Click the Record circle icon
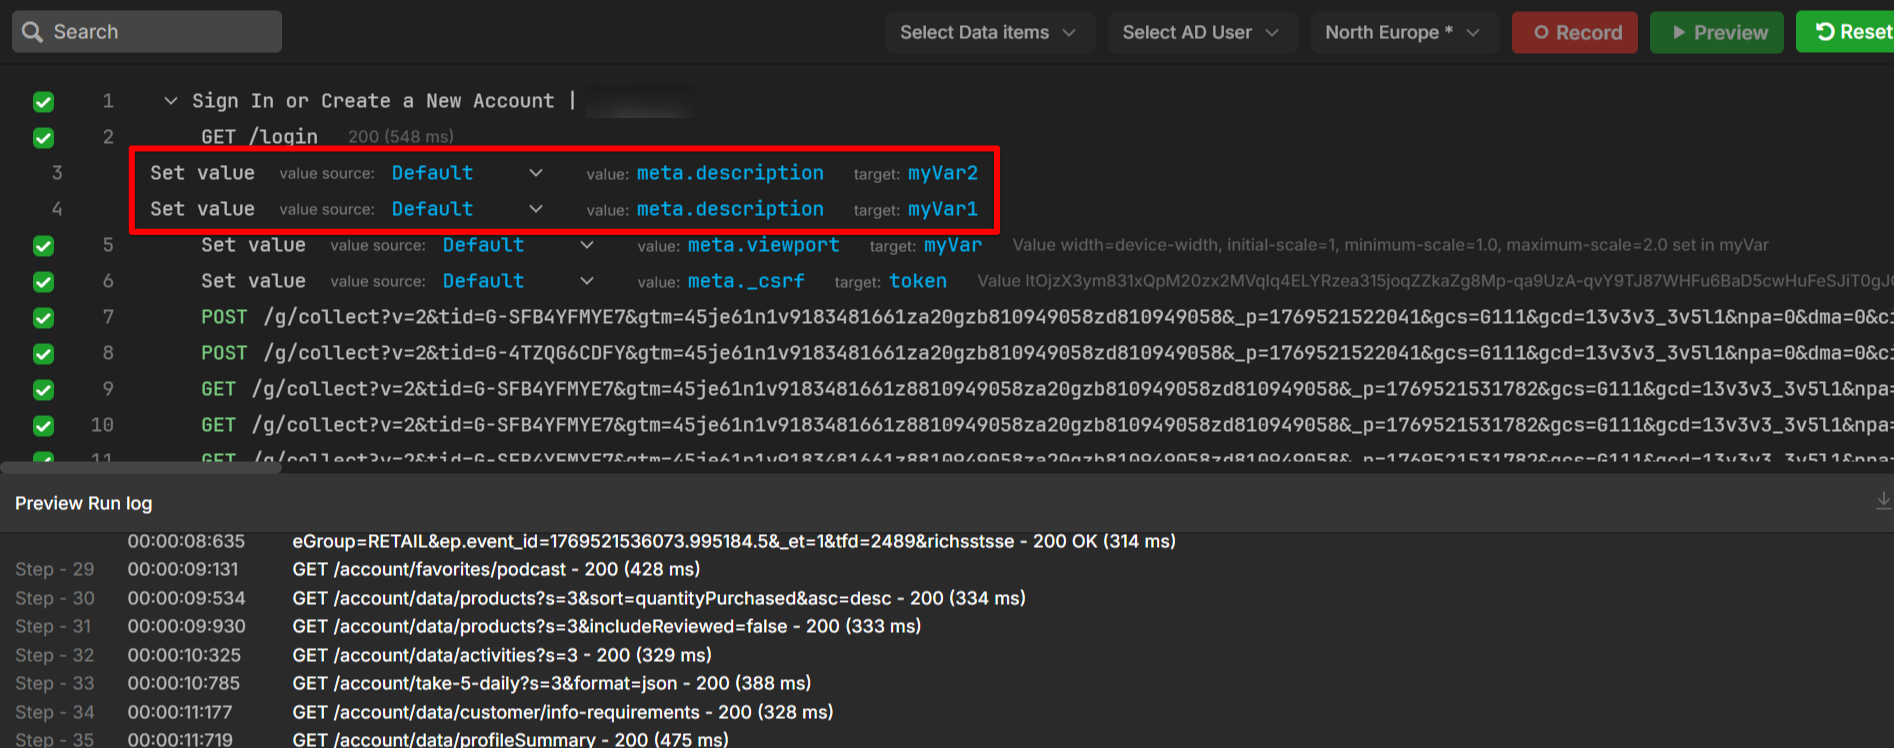The image size is (1894, 748). tap(1541, 32)
